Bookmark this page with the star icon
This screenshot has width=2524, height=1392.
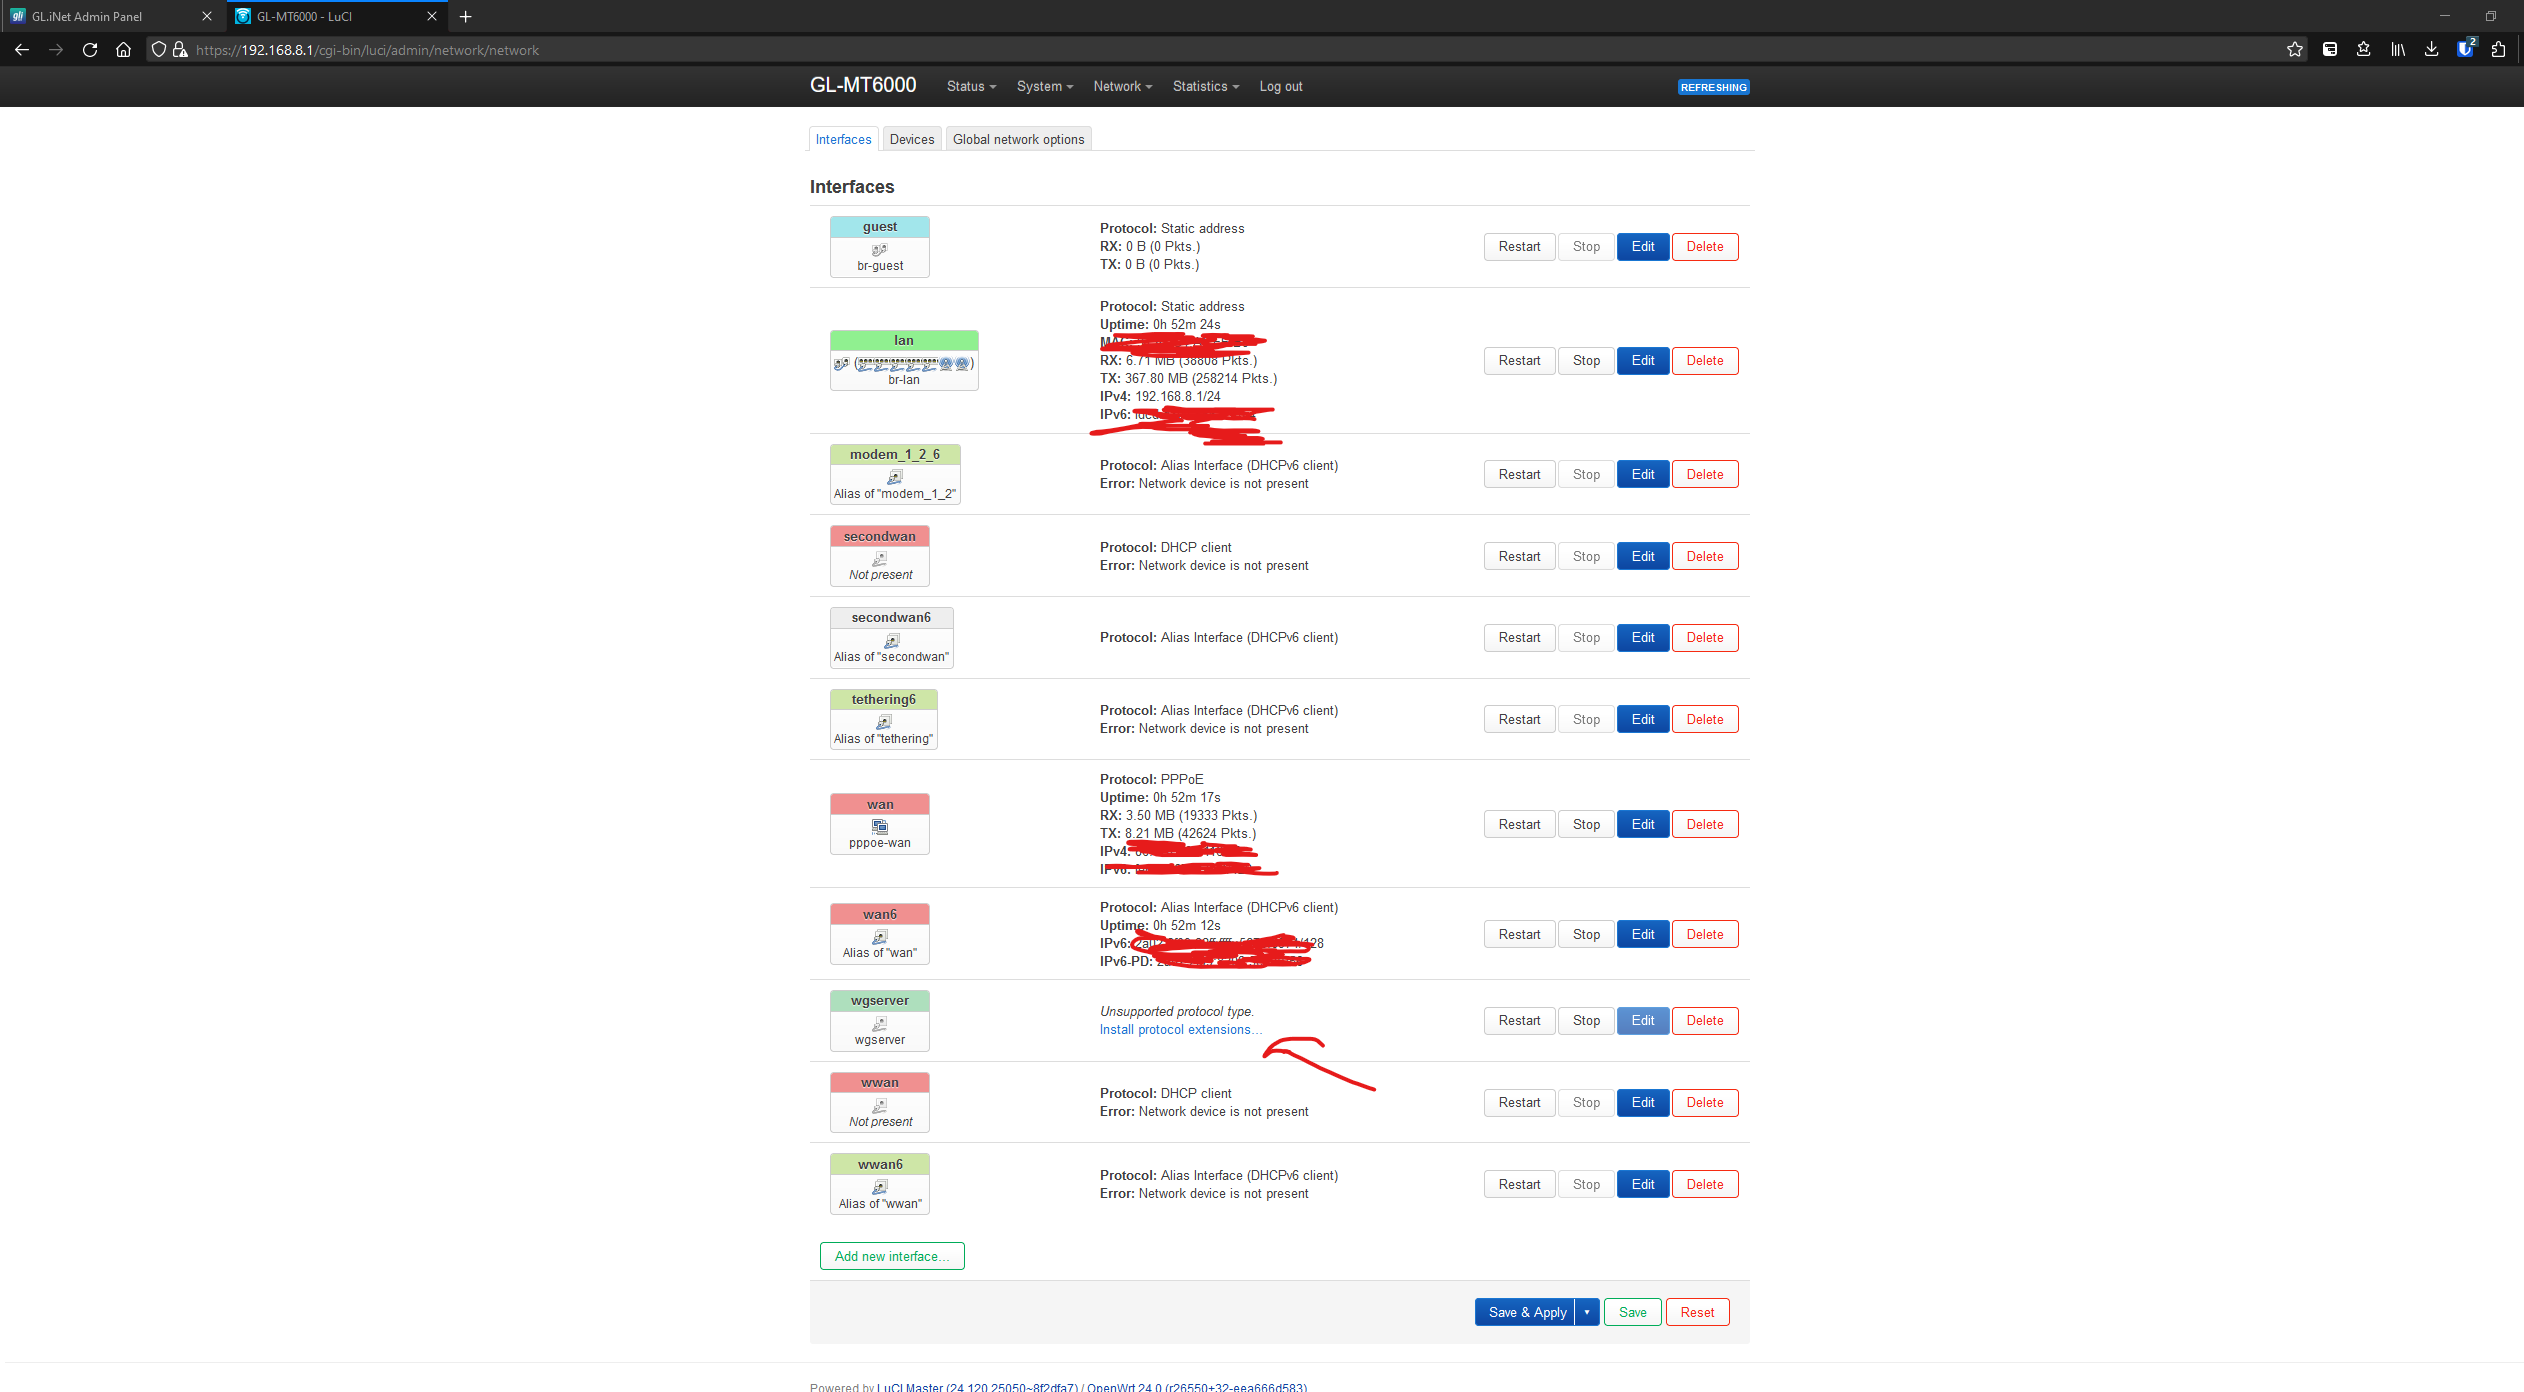click(x=2294, y=50)
